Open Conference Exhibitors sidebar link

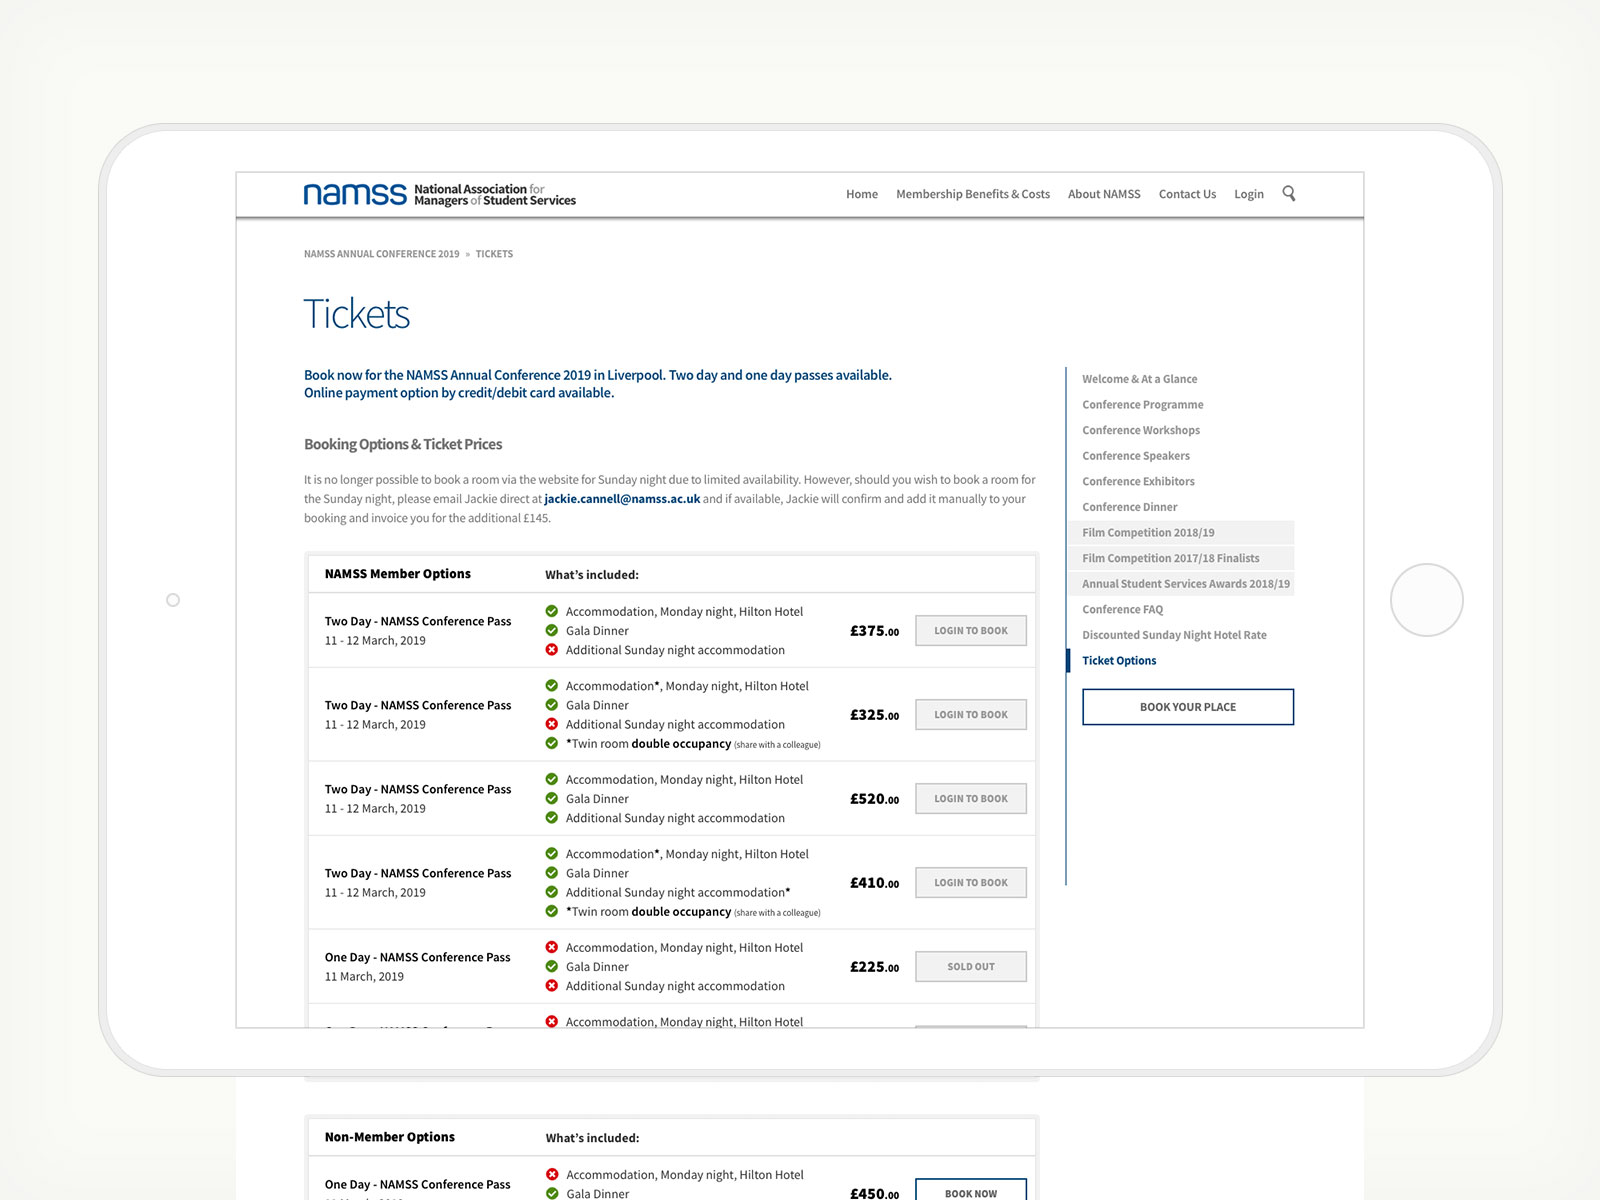click(x=1138, y=481)
